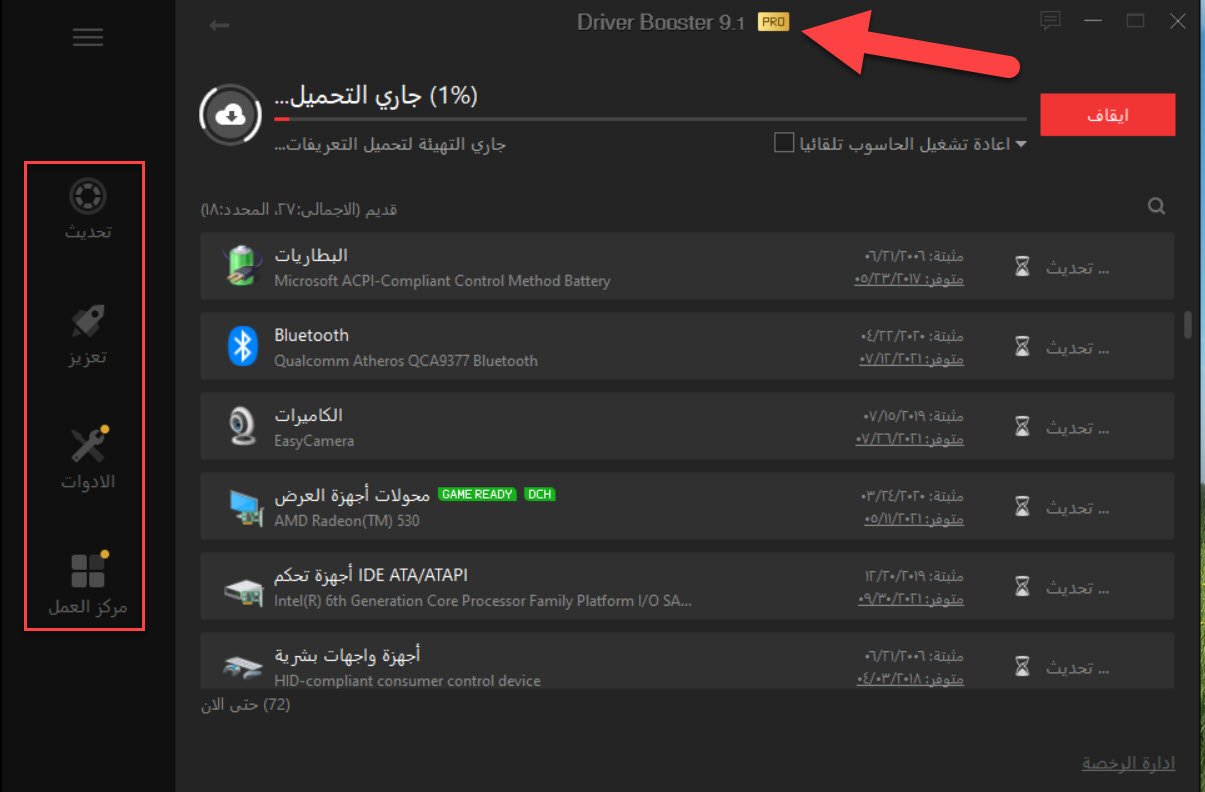
Task: Stop the download with ايقاف button
Action: pyautogui.click(x=1107, y=115)
